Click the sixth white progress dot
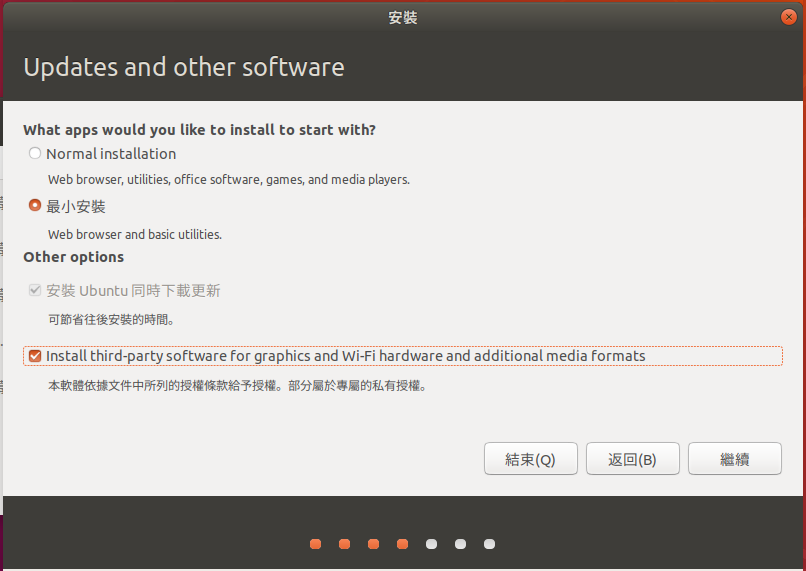 click(x=461, y=544)
